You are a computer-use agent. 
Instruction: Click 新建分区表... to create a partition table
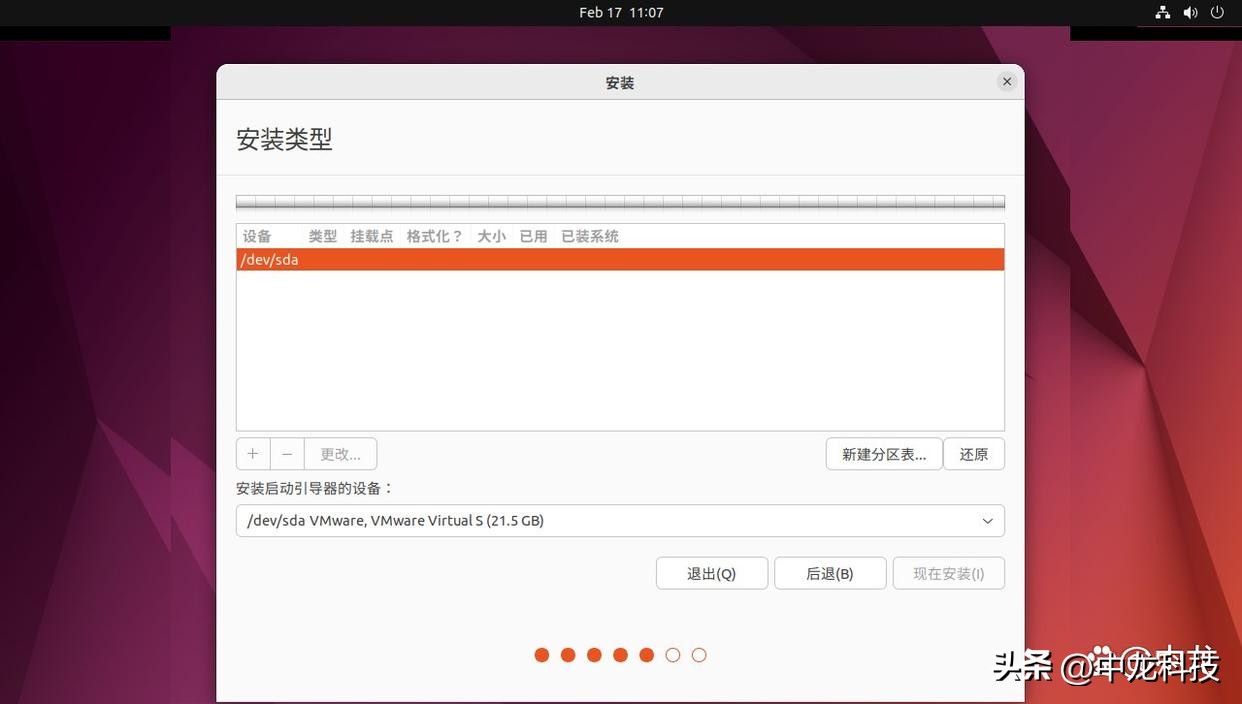tap(884, 453)
